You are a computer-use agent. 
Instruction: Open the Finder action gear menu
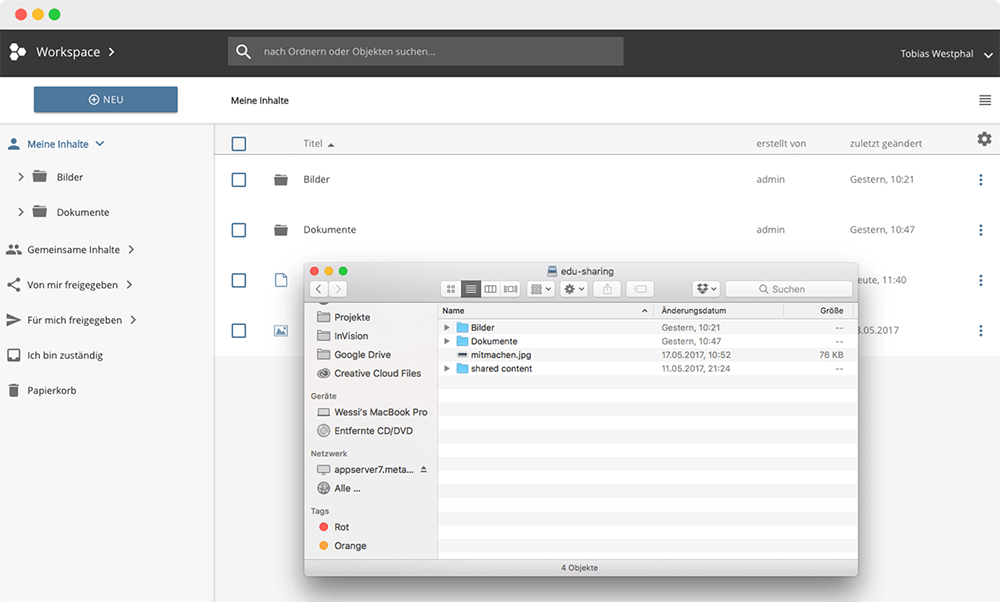coord(572,289)
